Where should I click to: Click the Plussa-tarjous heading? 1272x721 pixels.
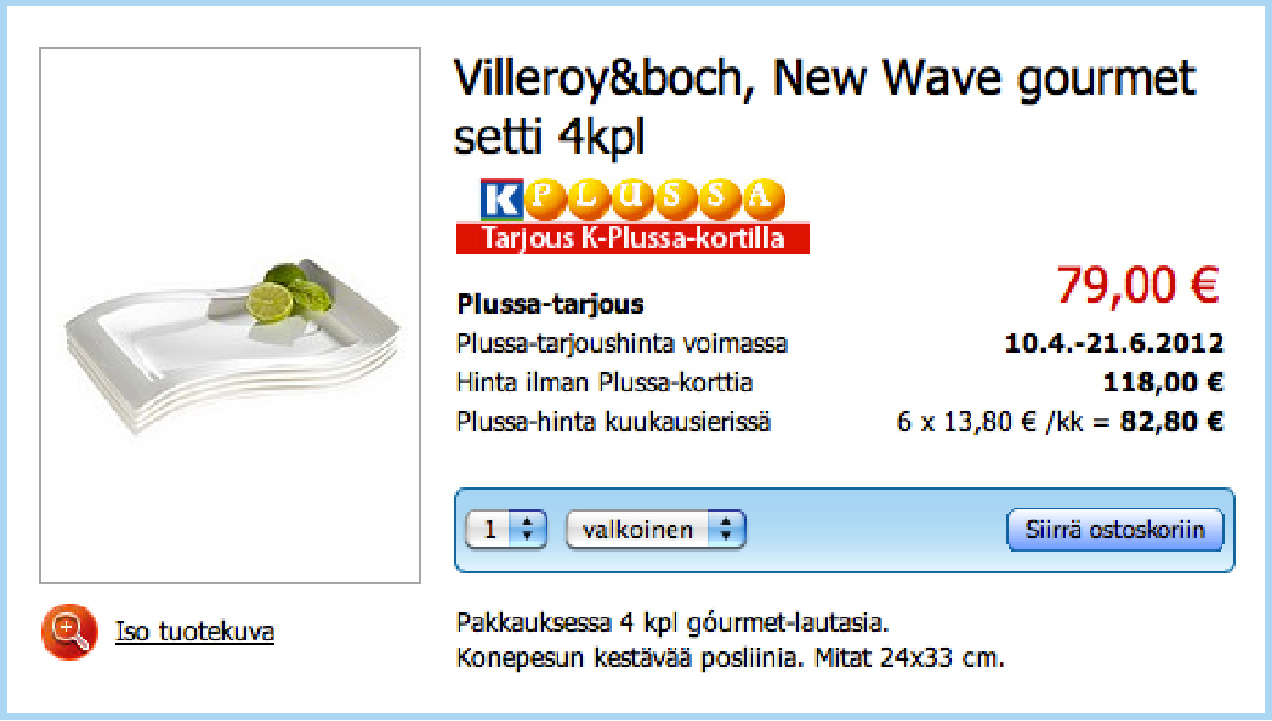(550, 304)
